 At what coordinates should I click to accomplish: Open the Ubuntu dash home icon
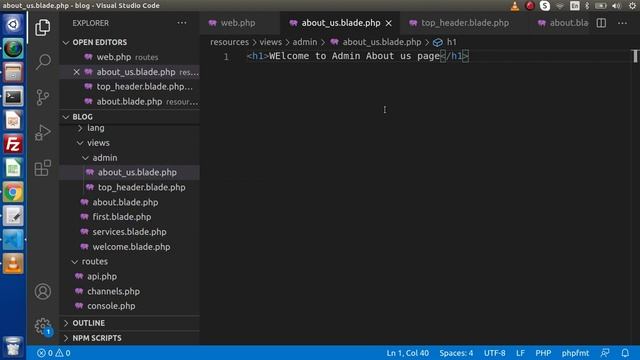(13, 24)
